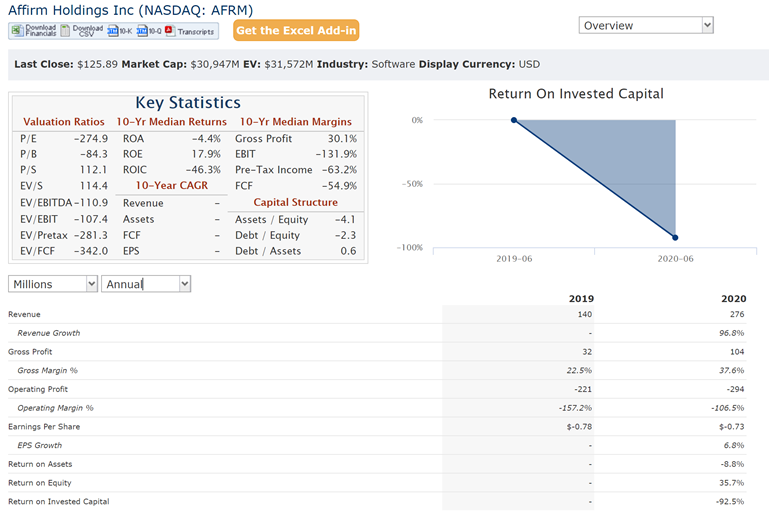Viewport: 769px width, 511px height.
Task: Click the Return on Invested Capital value -92.5%
Action: 730,502
